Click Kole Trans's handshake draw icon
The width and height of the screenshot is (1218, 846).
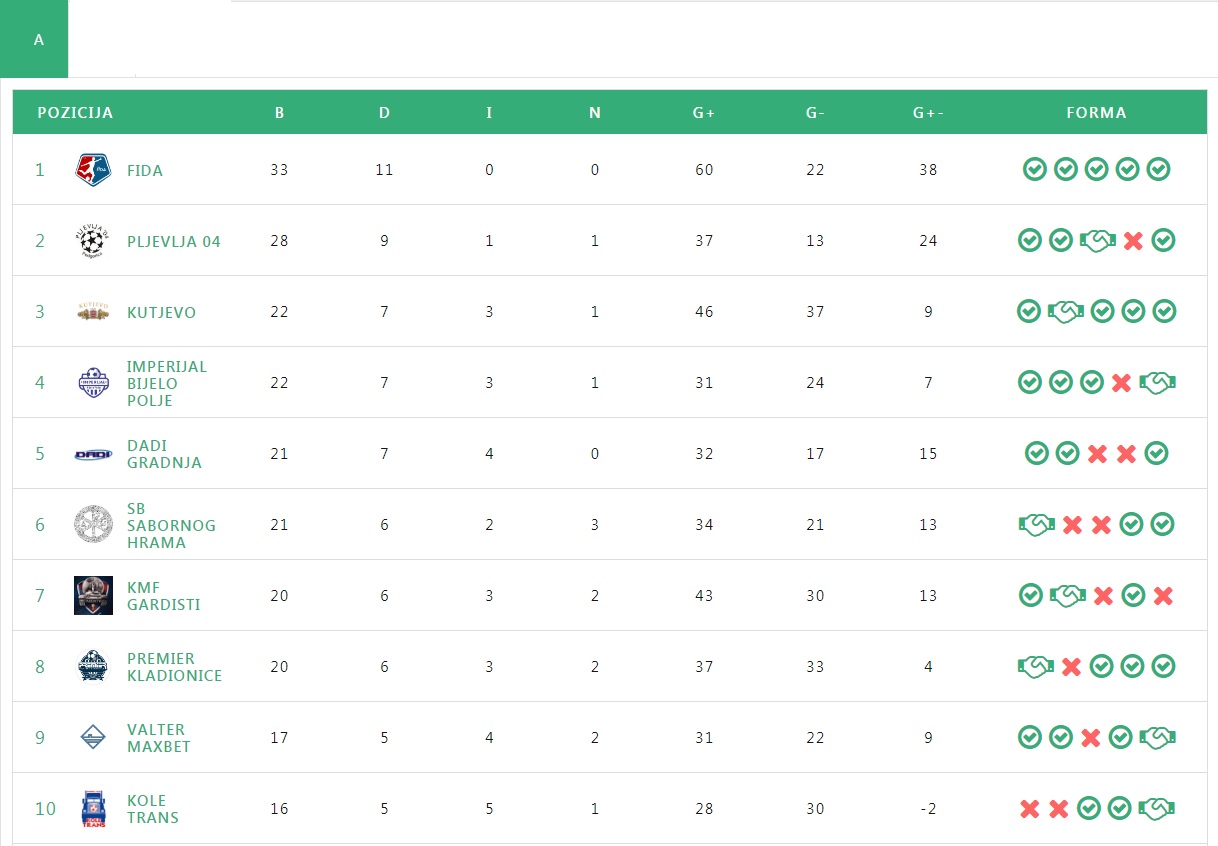coord(1157,808)
